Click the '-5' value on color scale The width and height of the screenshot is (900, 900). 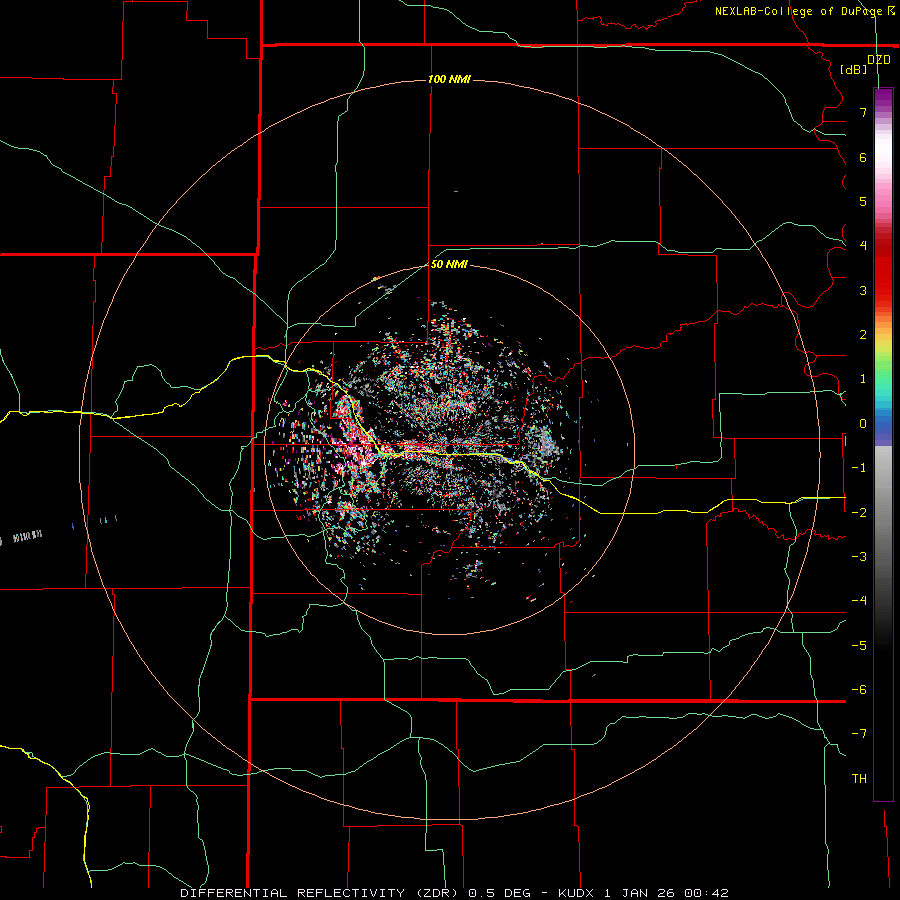click(x=859, y=645)
